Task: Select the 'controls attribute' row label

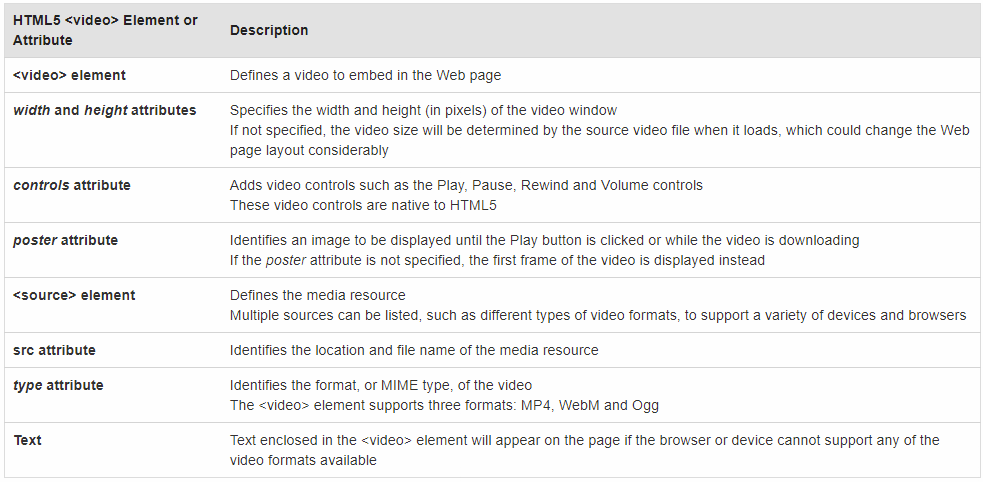Action: 71,185
